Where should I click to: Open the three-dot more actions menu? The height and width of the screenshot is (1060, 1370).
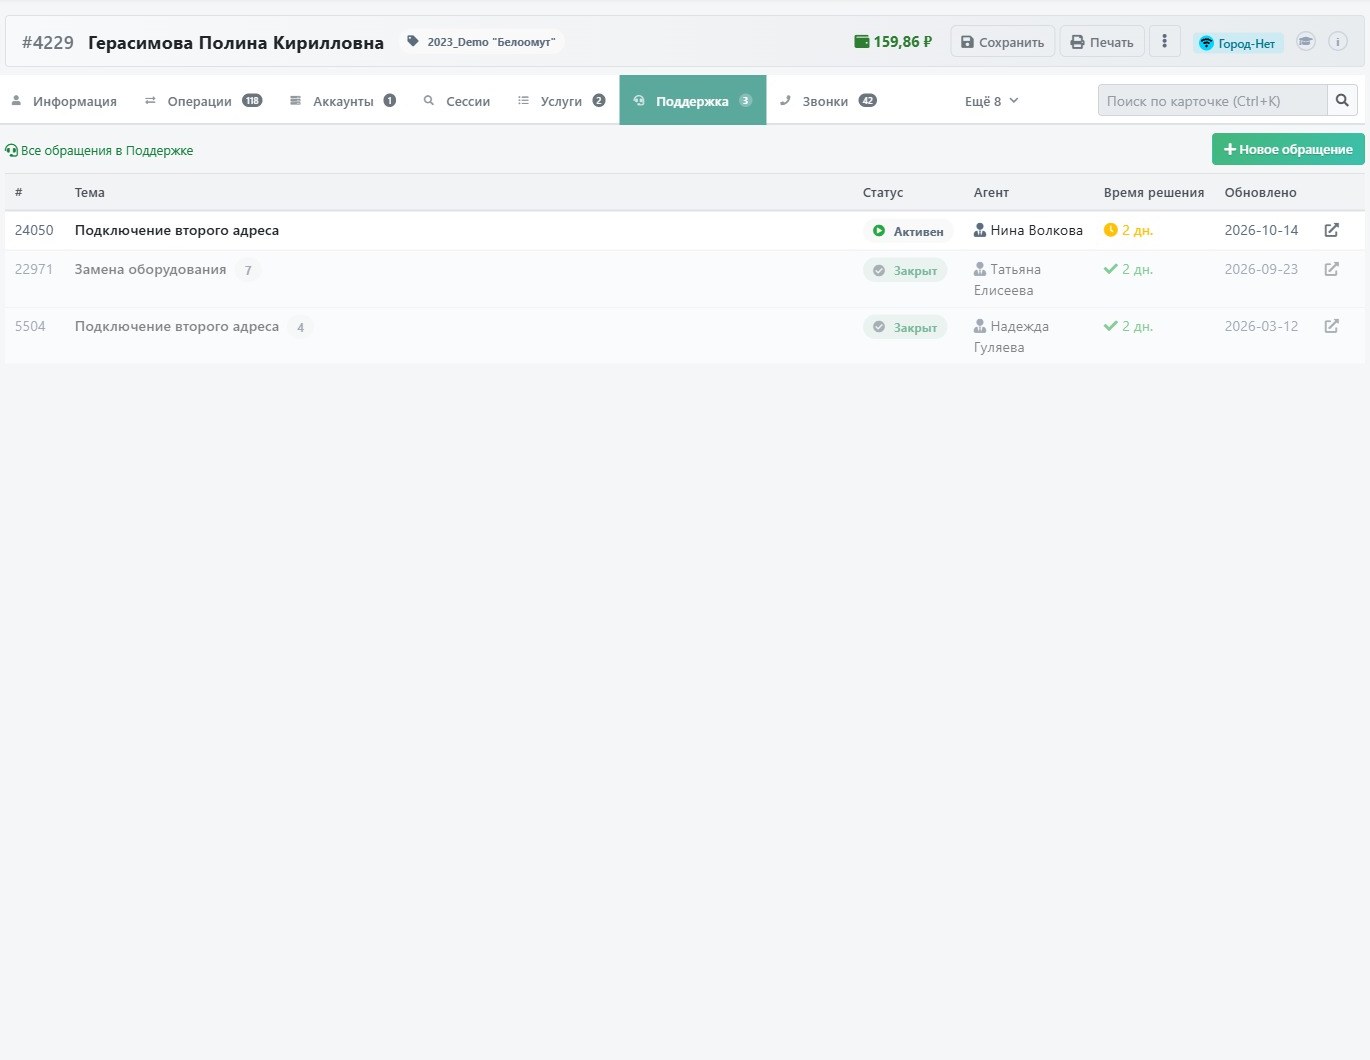[1164, 42]
